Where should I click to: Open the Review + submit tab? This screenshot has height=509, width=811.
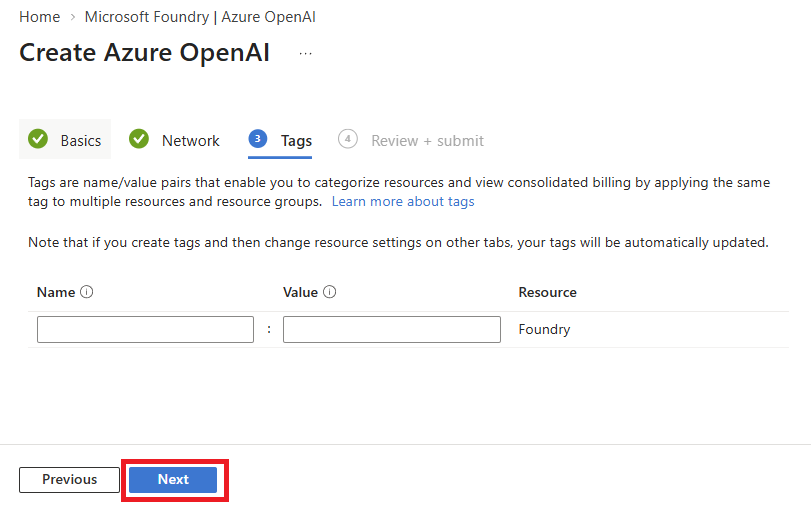411,140
